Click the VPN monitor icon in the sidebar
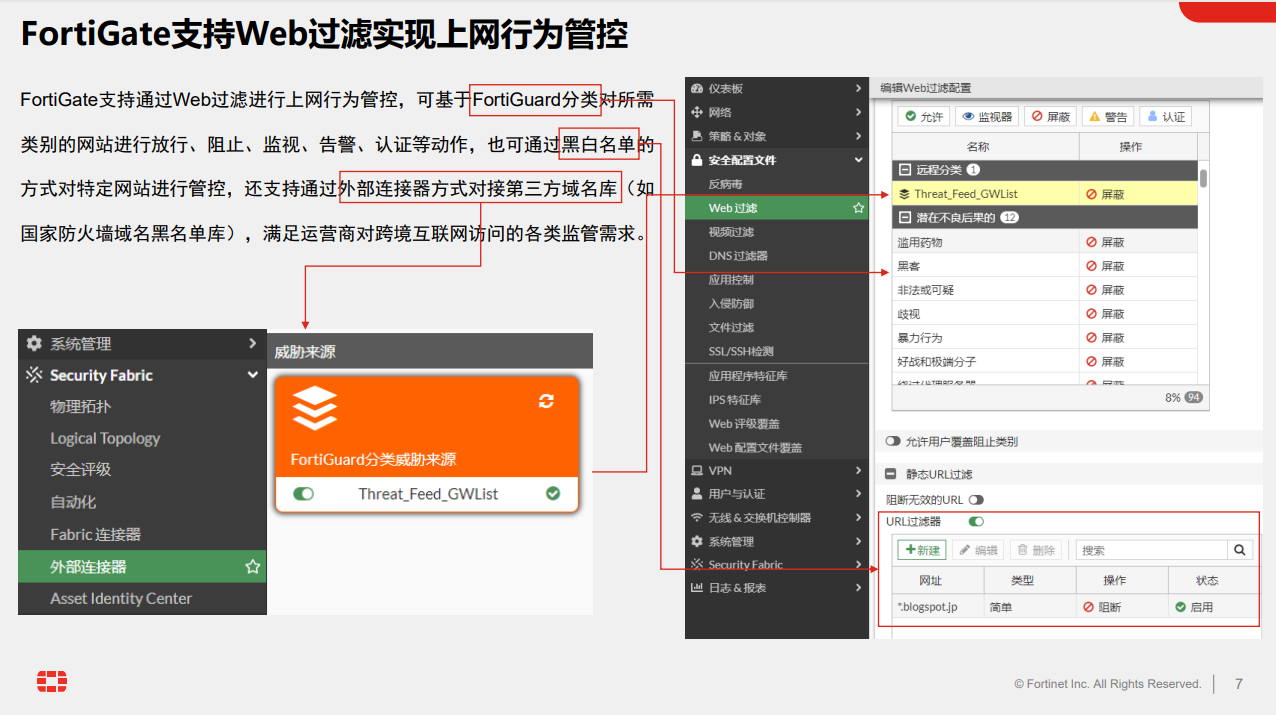The width and height of the screenshot is (1276, 715). point(697,470)
